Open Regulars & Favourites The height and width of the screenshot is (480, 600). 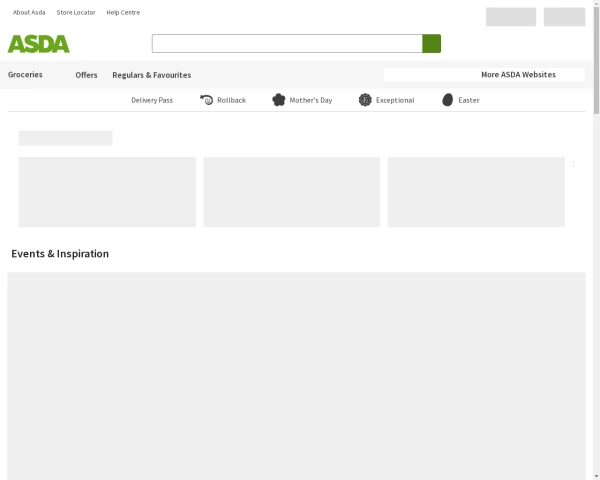pos(152,75)
